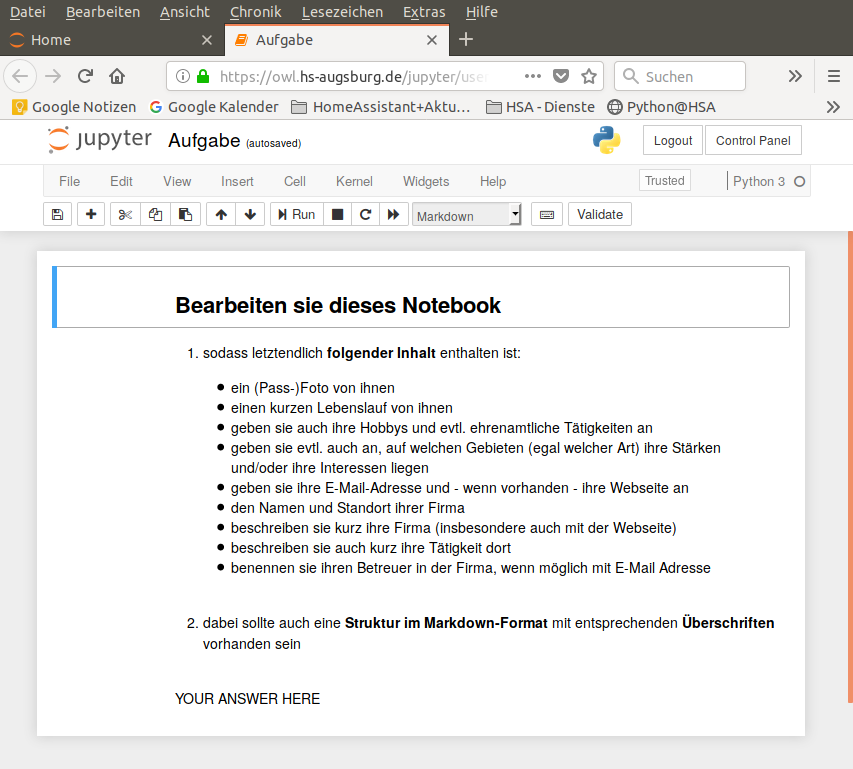This screenshot has width=853, height=769.
Task: Click the Logout button
Action: click(673, 140)
